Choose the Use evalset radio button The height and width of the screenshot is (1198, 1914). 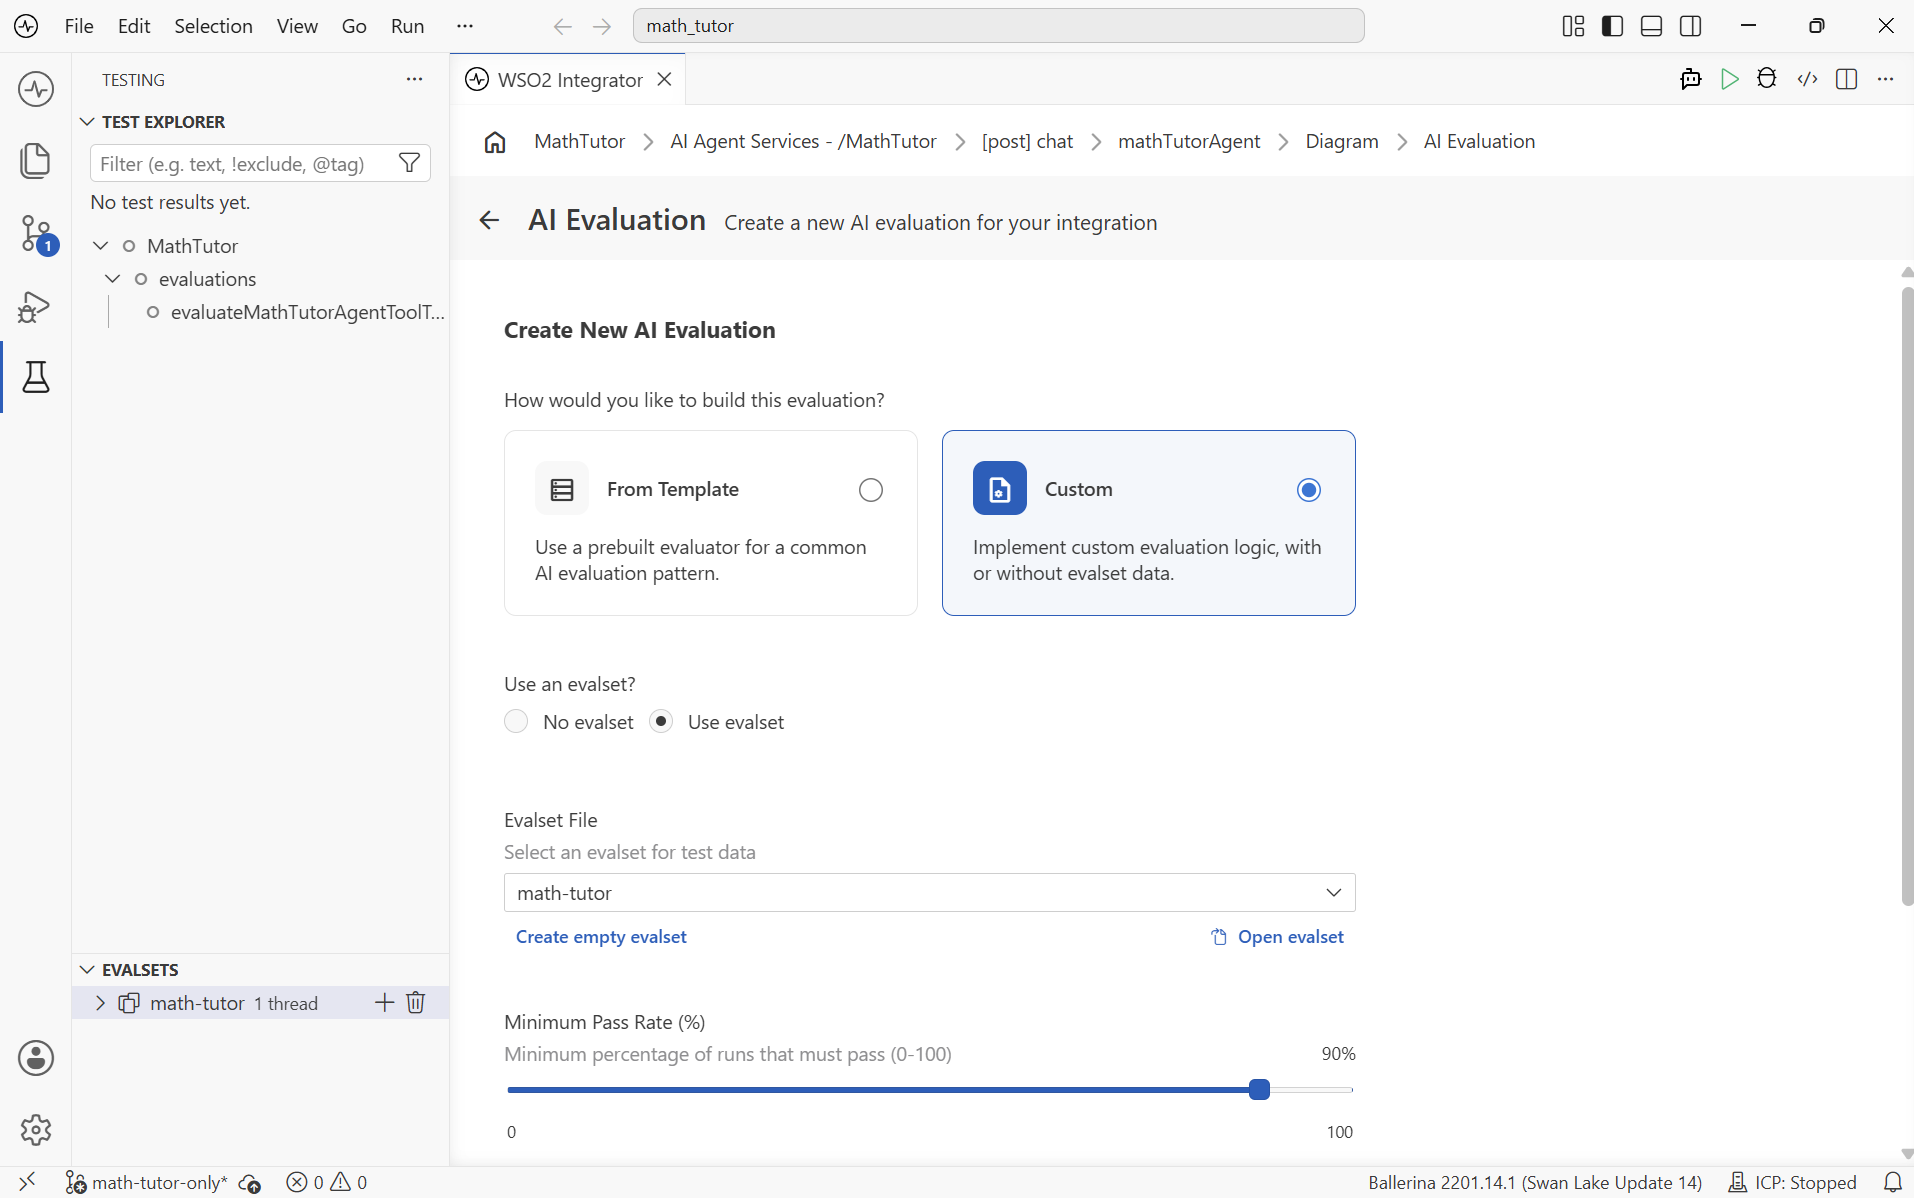661,721
